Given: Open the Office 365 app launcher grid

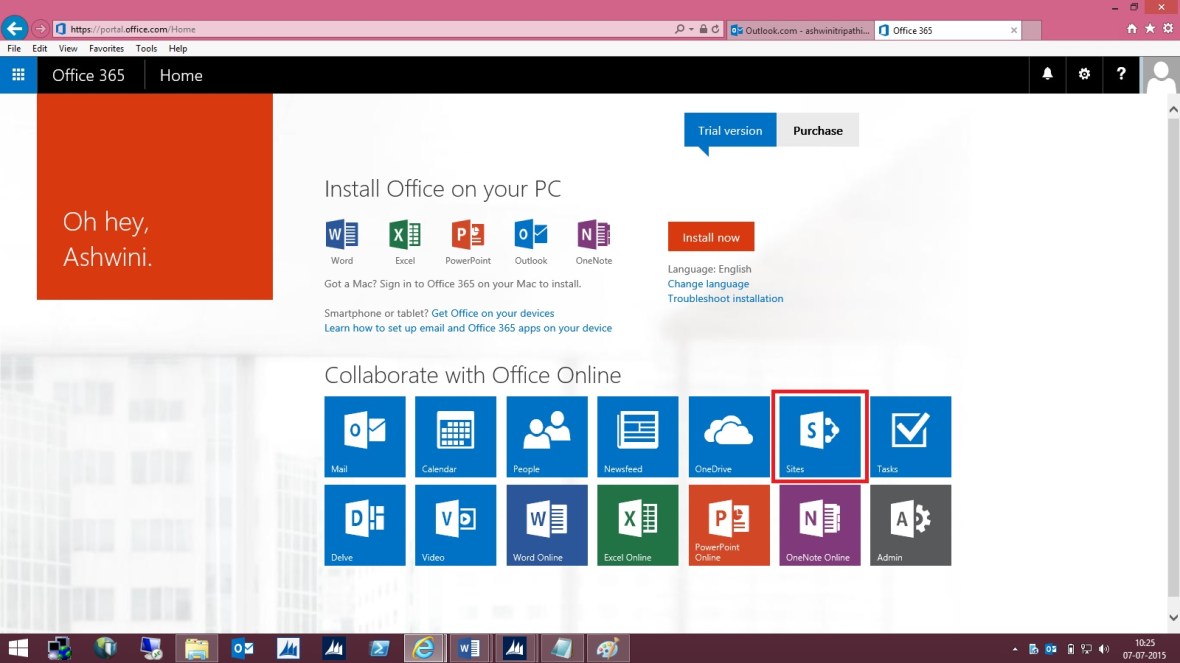Looking at the screenshot, I should click(x=18, y=74).
